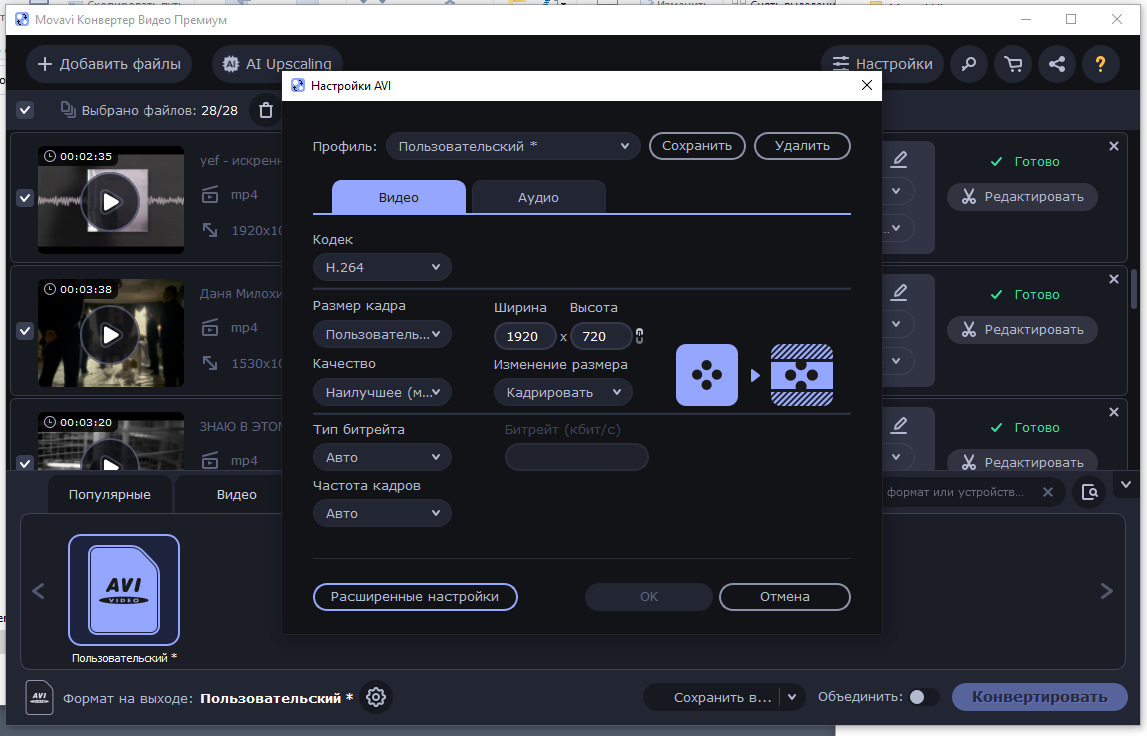Open help via question mark icon
1147x736 pixels.
click(x=1101, y=64)
